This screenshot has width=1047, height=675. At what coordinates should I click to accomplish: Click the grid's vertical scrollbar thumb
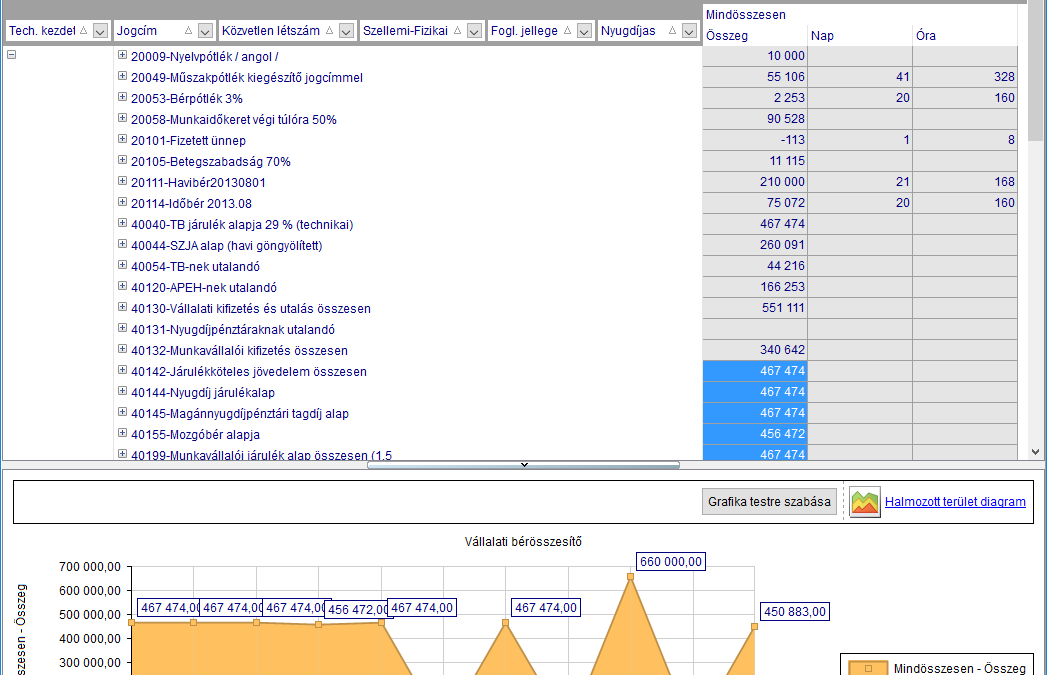point(1035,72)
